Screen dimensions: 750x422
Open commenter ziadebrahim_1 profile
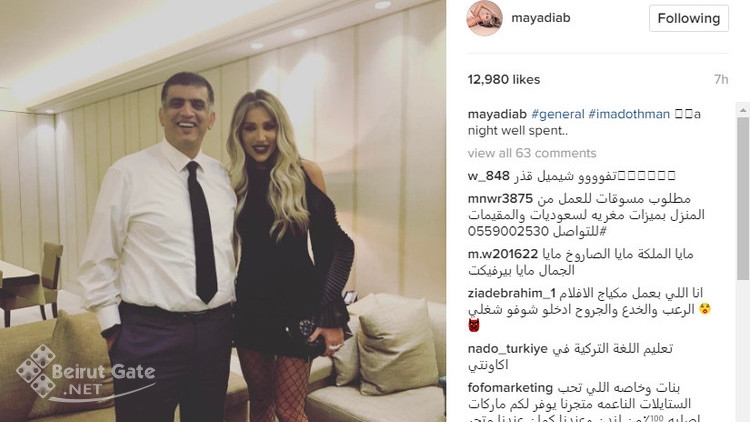(x=511, y=293)
